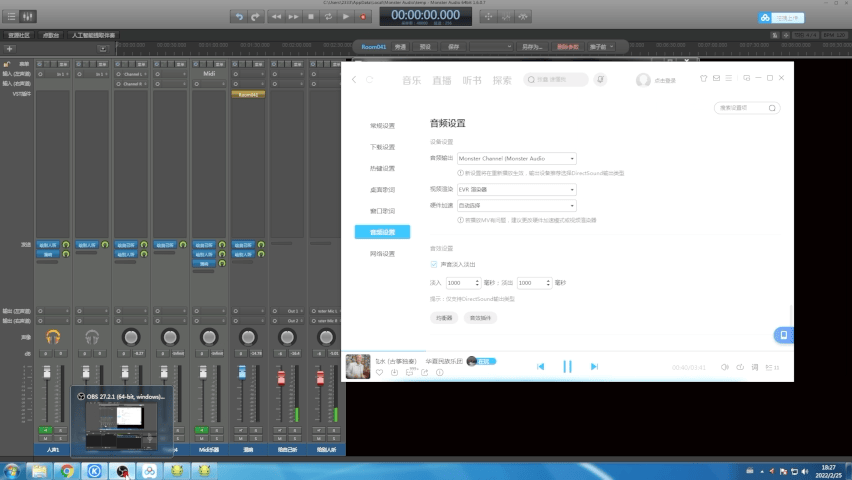Screen dimensions: 852x480
Task: Refresh the music player page
Action: click(x=369, y=79)
